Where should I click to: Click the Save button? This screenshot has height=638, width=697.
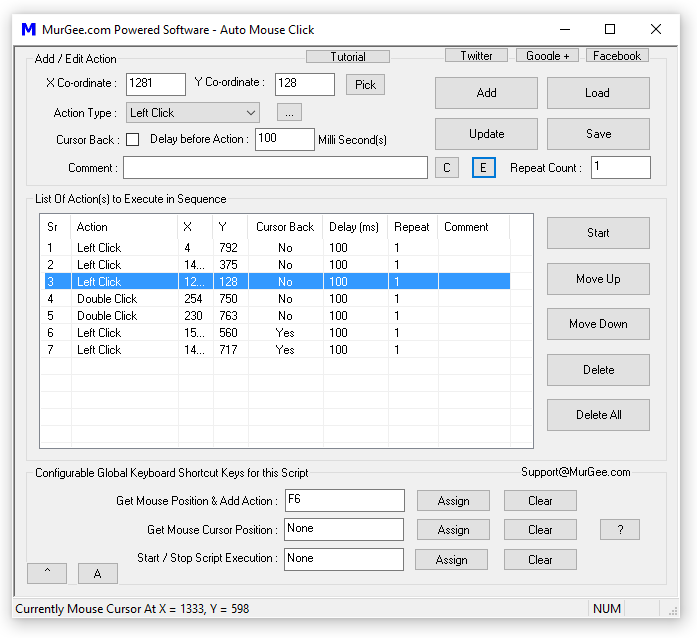[598, 134]
